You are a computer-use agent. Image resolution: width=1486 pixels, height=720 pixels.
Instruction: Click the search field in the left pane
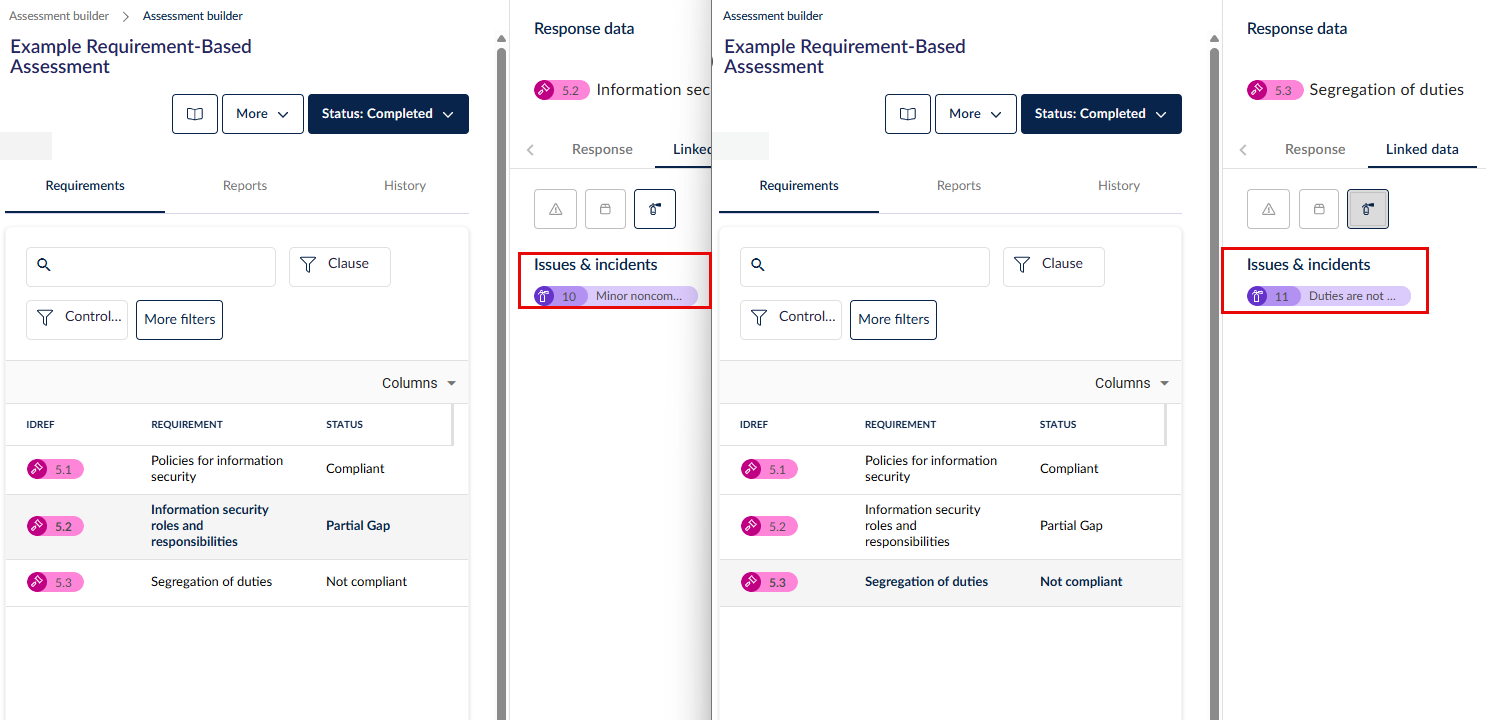pos(150,267)
